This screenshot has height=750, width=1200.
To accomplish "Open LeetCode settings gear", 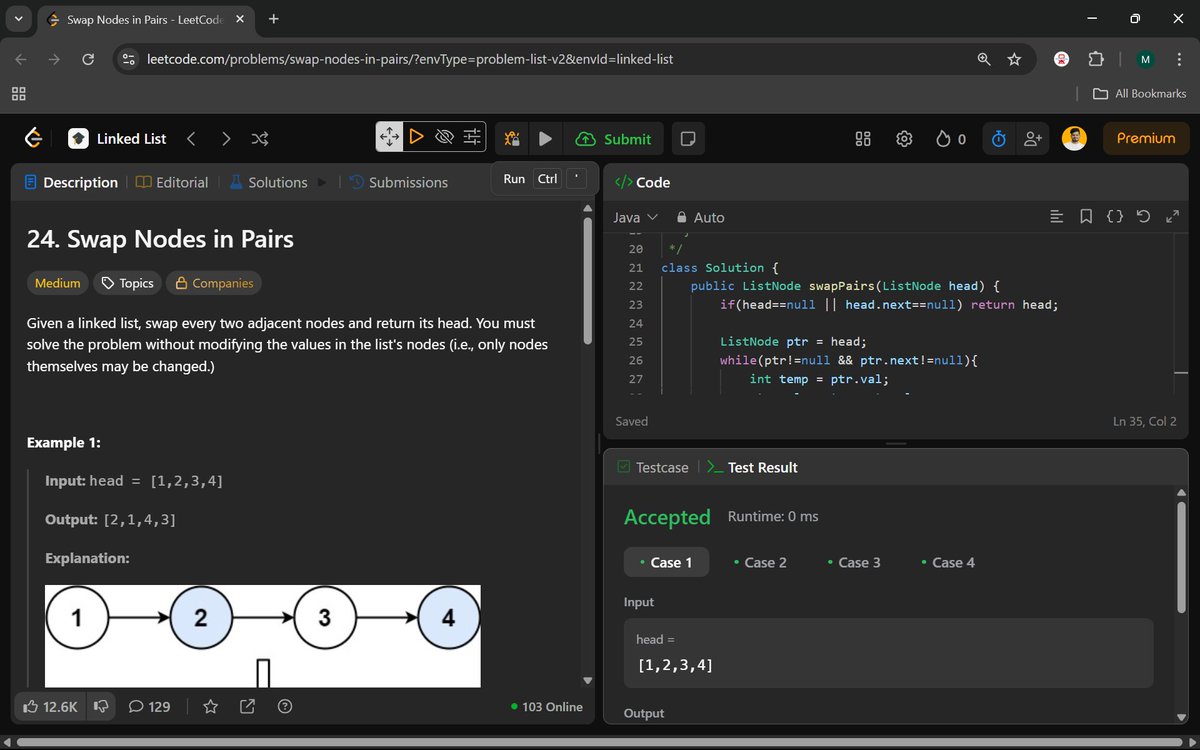I will click(905, 139).
